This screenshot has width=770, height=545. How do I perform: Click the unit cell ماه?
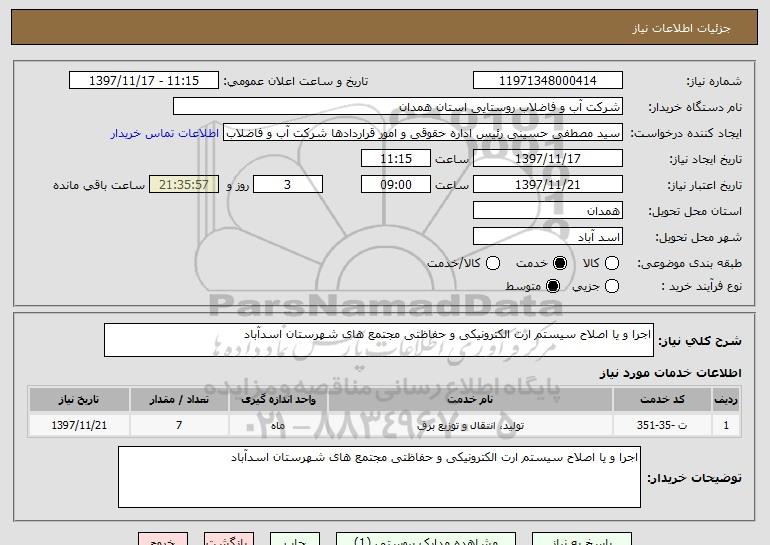278,425
